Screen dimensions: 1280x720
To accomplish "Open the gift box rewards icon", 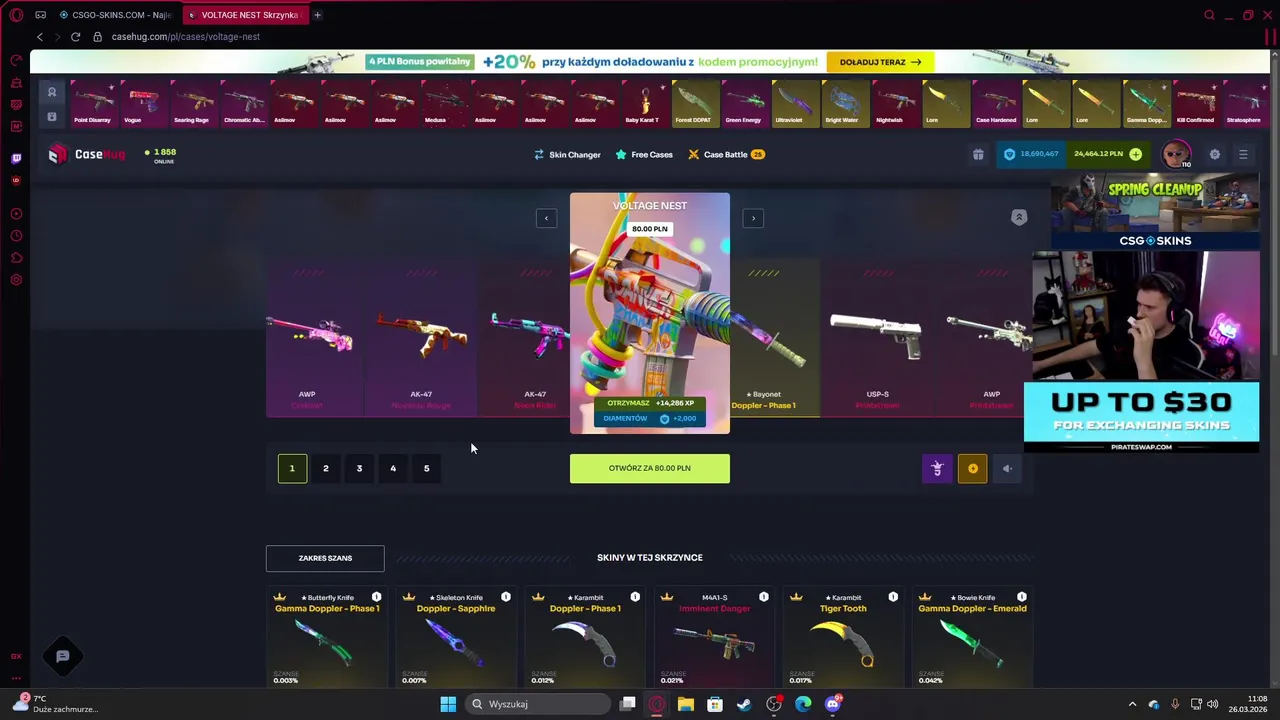I will click(978, 154).
